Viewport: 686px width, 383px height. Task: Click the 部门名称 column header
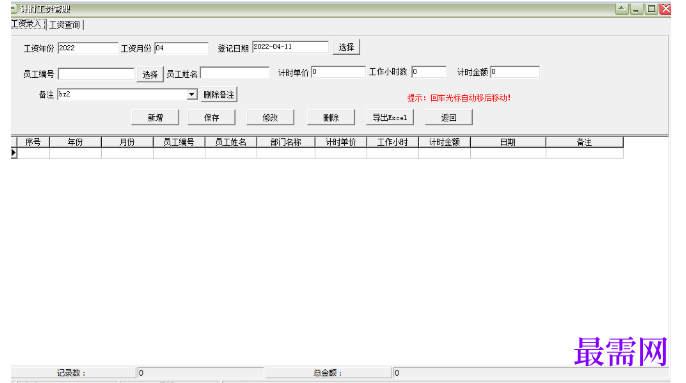pyautogui.click(x=286, y=142)
